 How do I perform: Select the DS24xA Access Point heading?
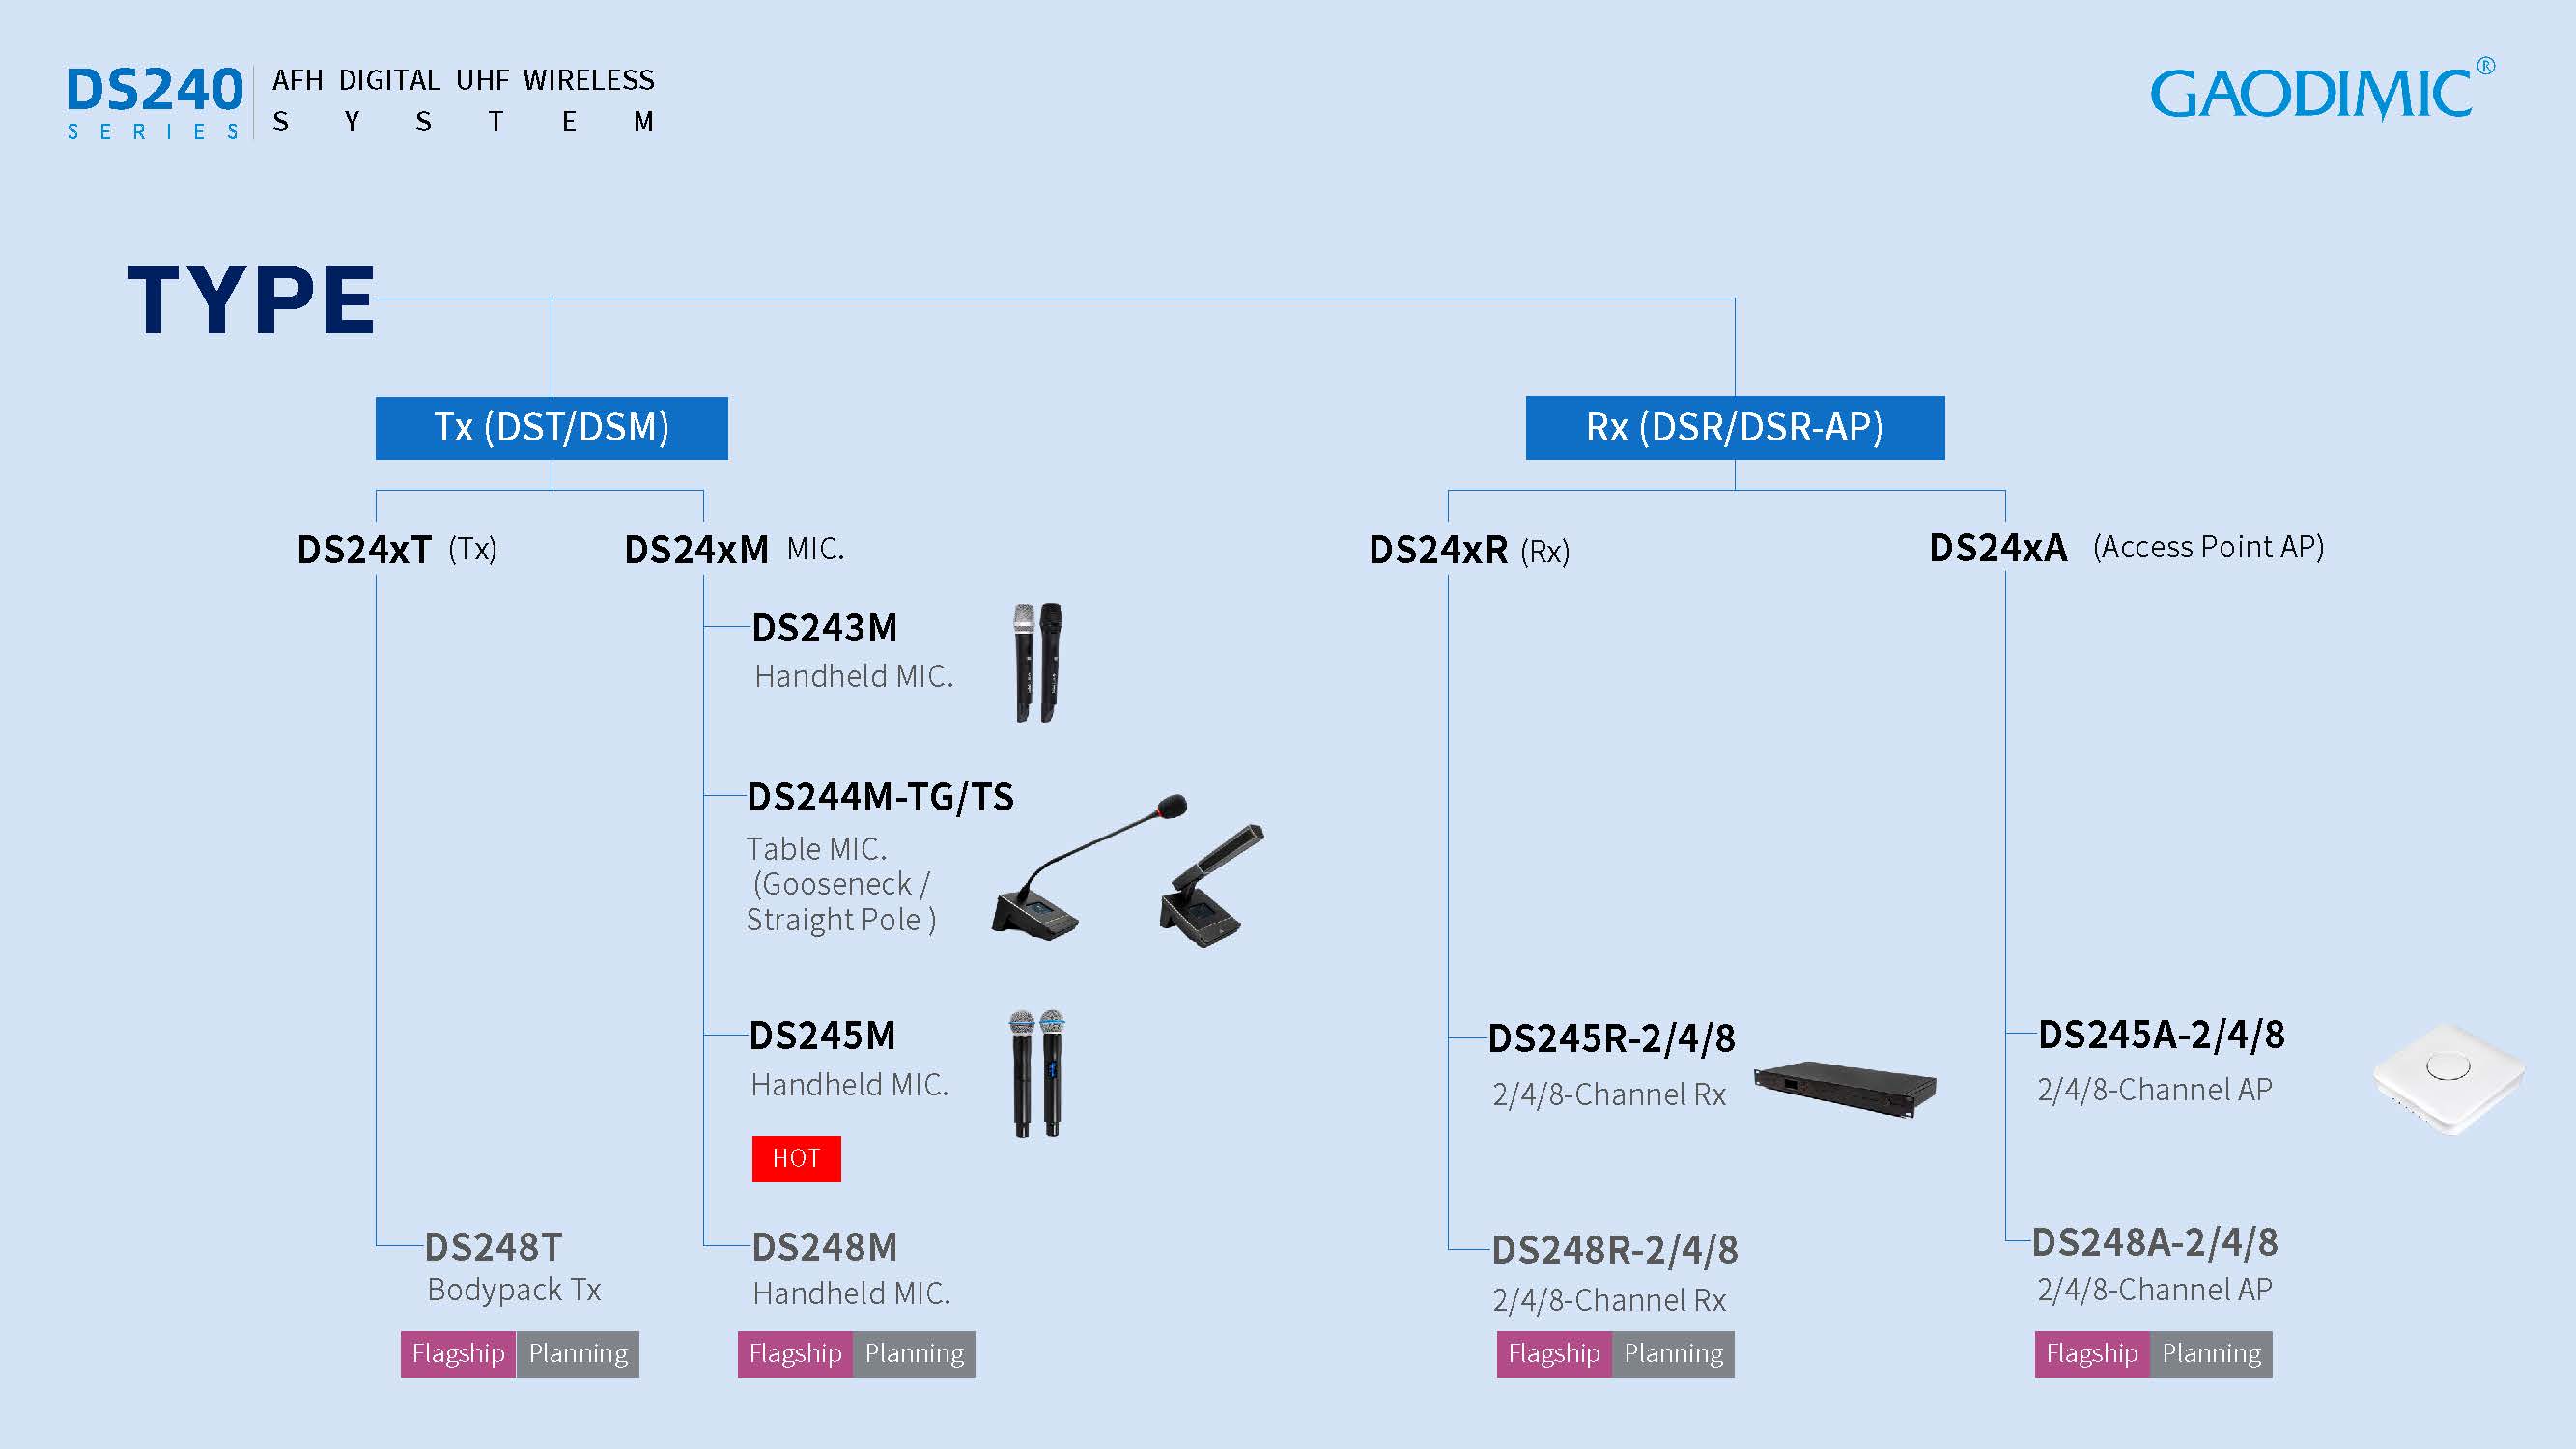pyautogui.click(x=2125, y=548)
